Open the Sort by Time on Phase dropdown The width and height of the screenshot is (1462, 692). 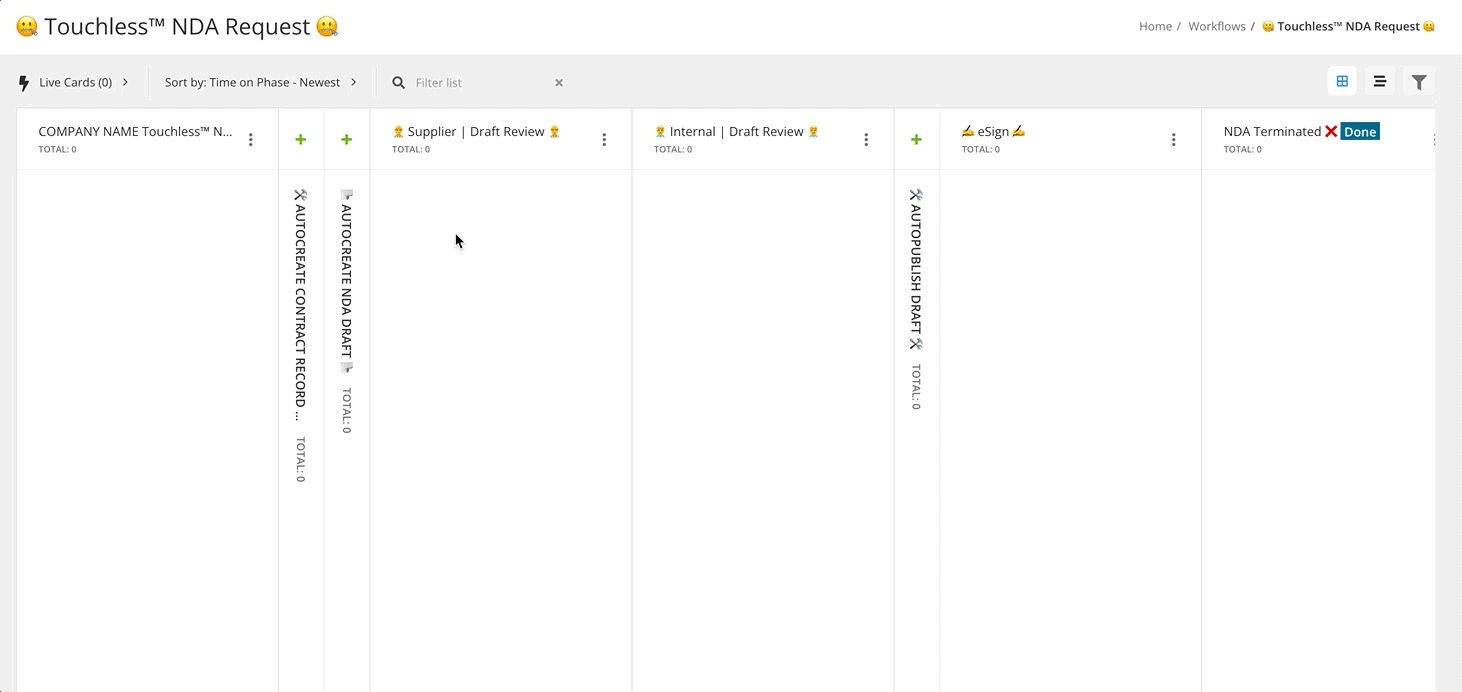point(261,82)
